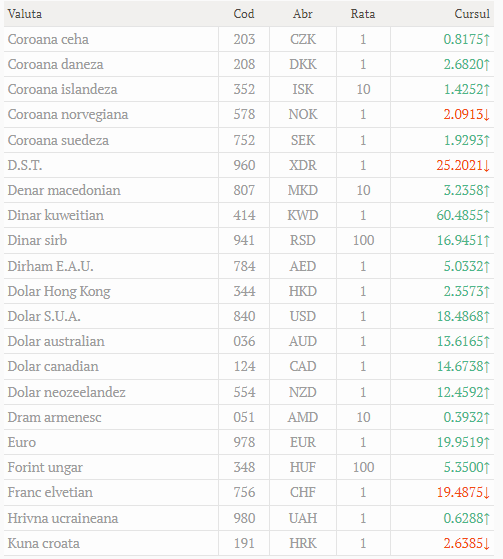Click currency code 840
The image size is (503, 559).
coord(244,316)
